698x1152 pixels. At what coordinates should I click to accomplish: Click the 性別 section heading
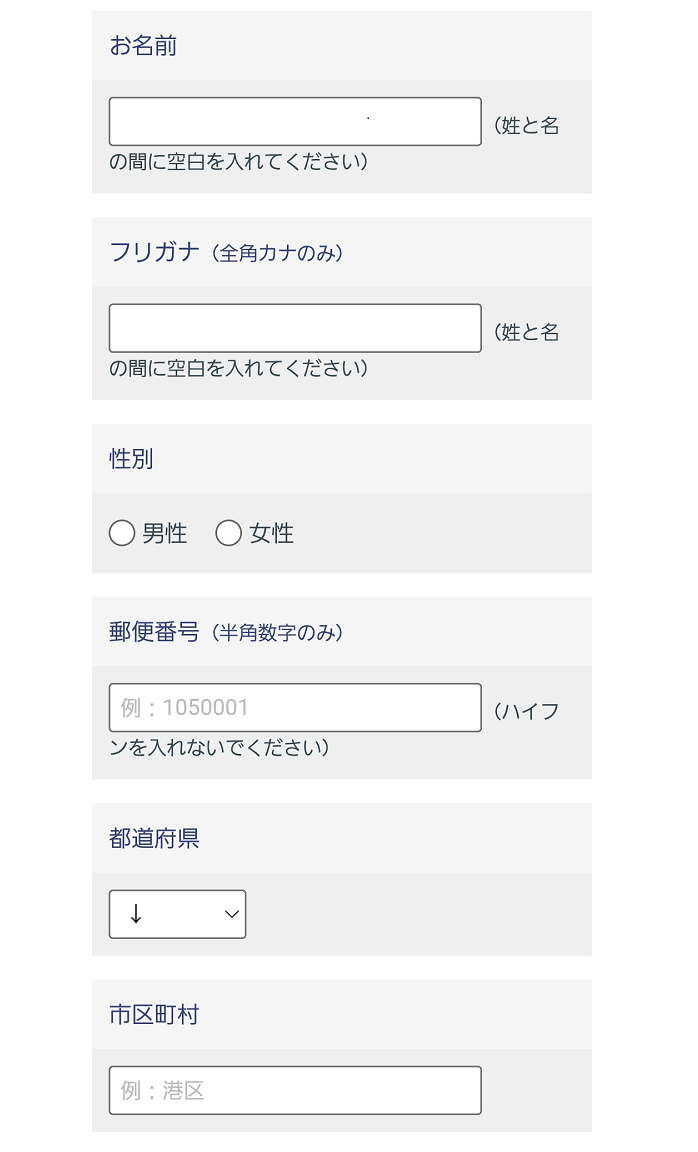pos(131,458)
